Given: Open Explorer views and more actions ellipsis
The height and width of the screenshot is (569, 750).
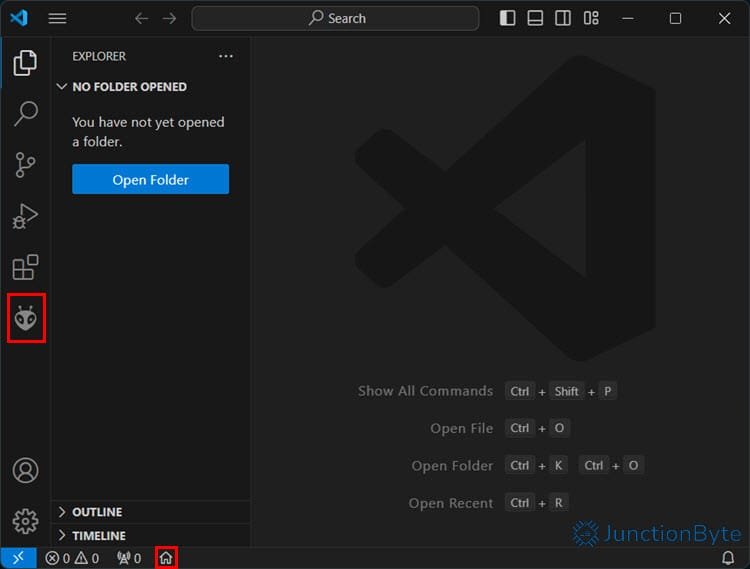Looking at the screenshot, I should [x=226, y=56].
